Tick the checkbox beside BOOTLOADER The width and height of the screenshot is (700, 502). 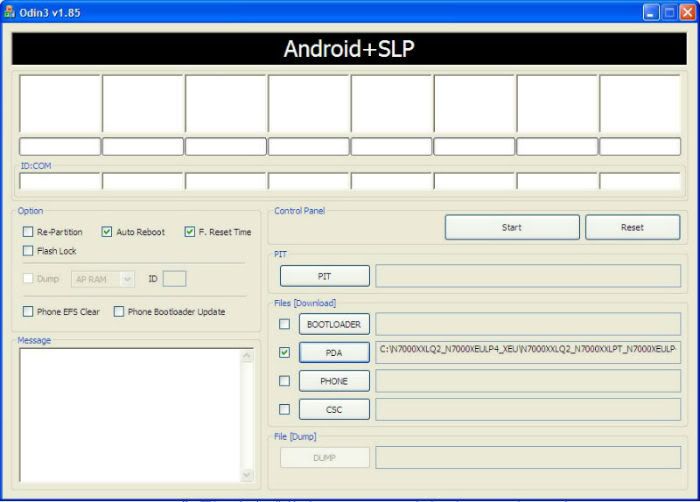pos(284,324)
